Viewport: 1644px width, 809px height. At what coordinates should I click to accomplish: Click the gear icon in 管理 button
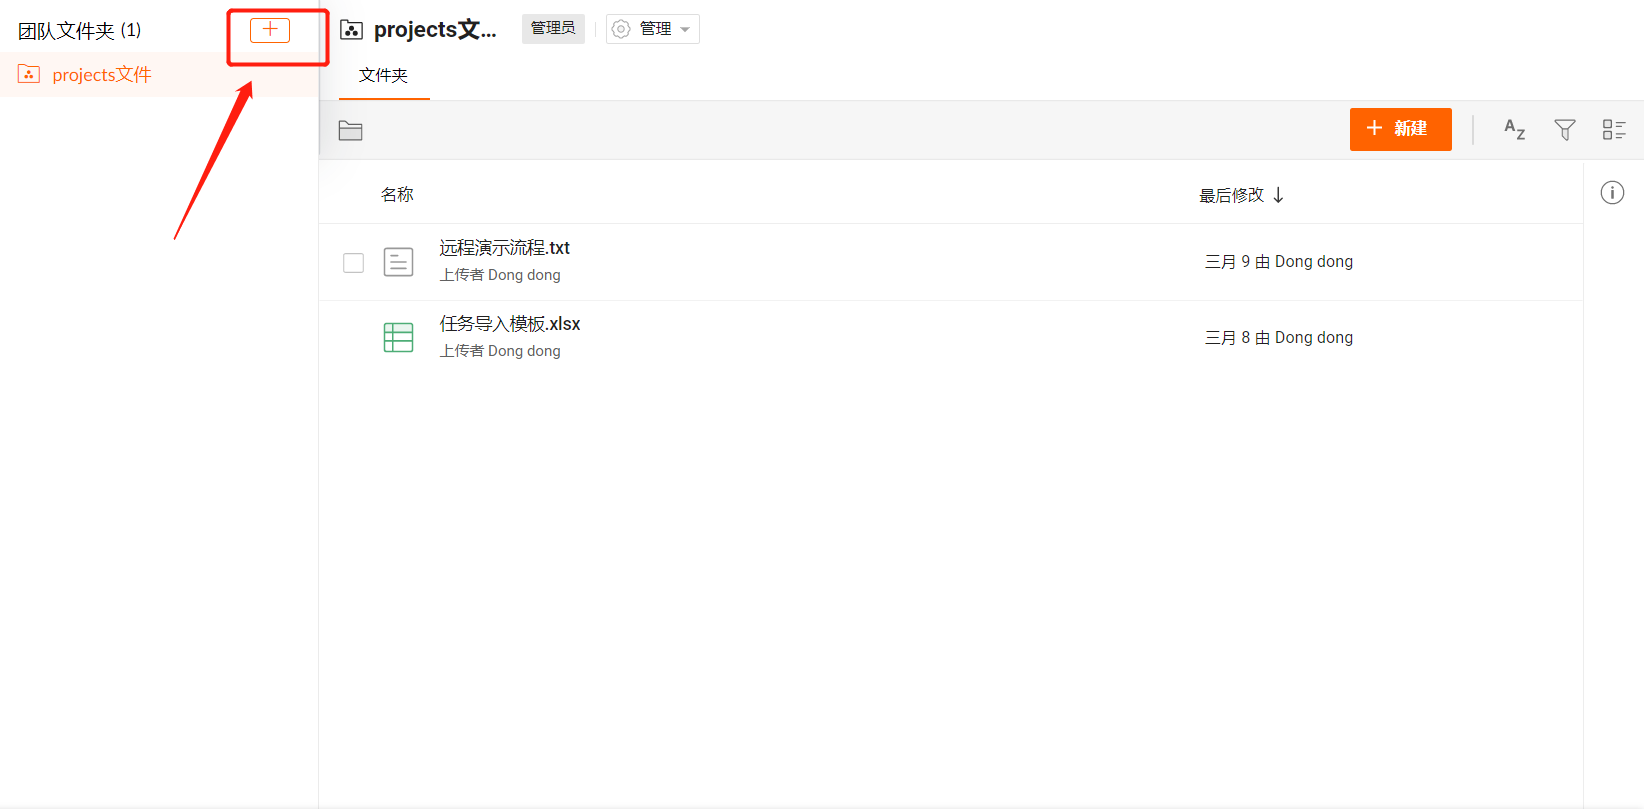pyautogui.click(x=621, y=29)
